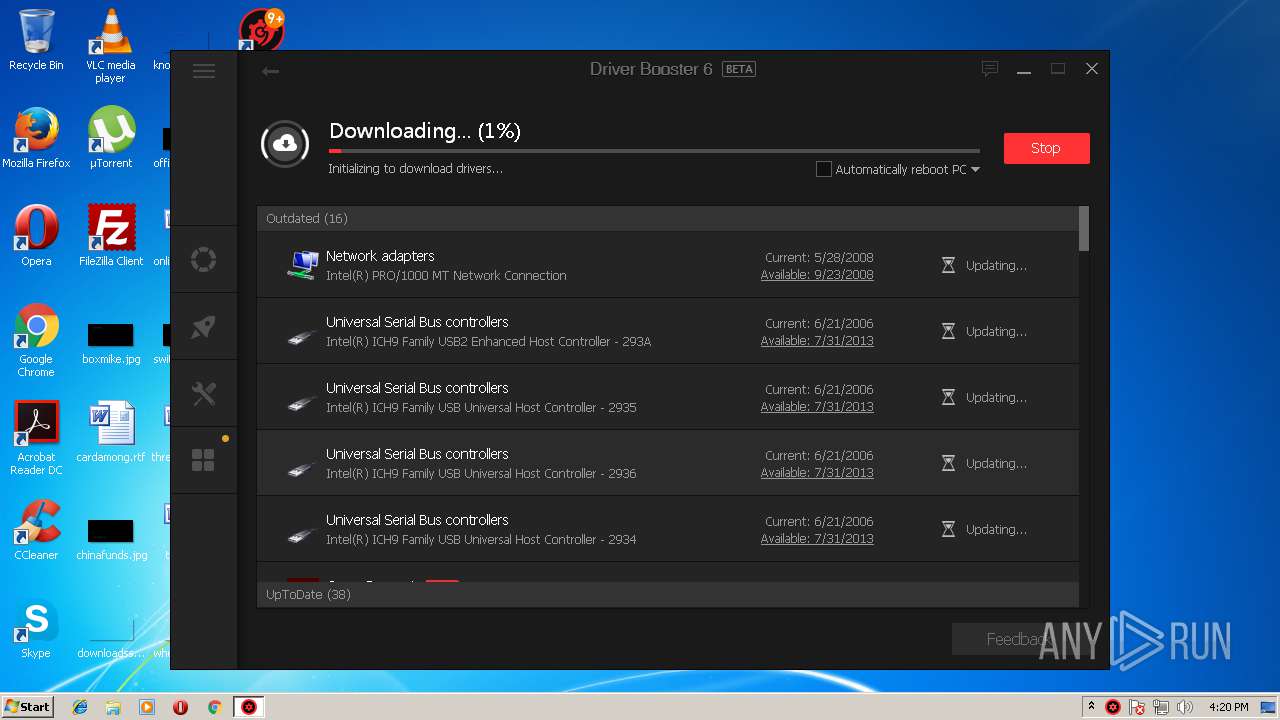This screenshot has width=1280, height=720.
Task: Open Windows Start menu
Action: point(27,706)
